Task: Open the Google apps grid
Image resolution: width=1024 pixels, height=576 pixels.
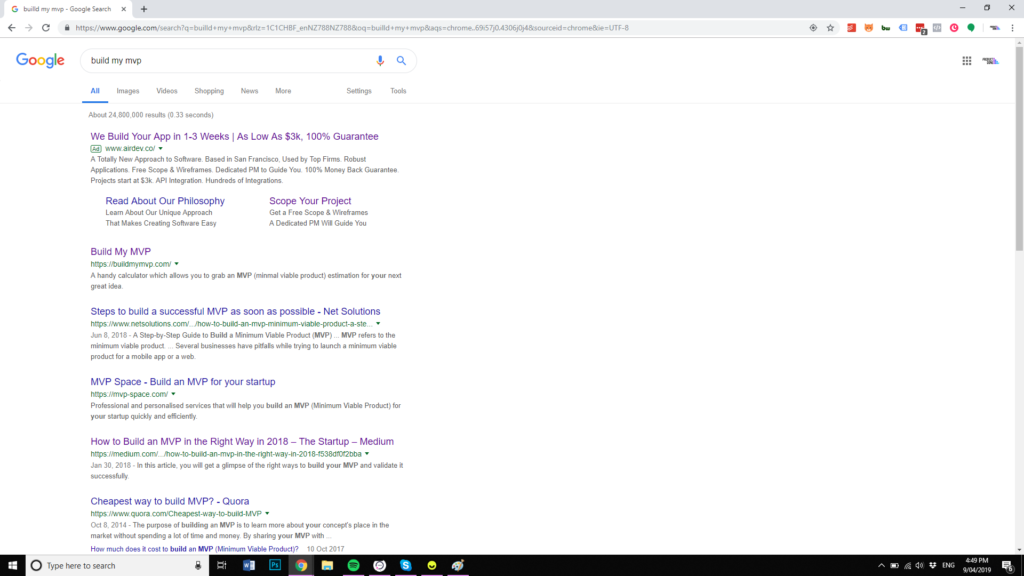Action: point(967,61)
